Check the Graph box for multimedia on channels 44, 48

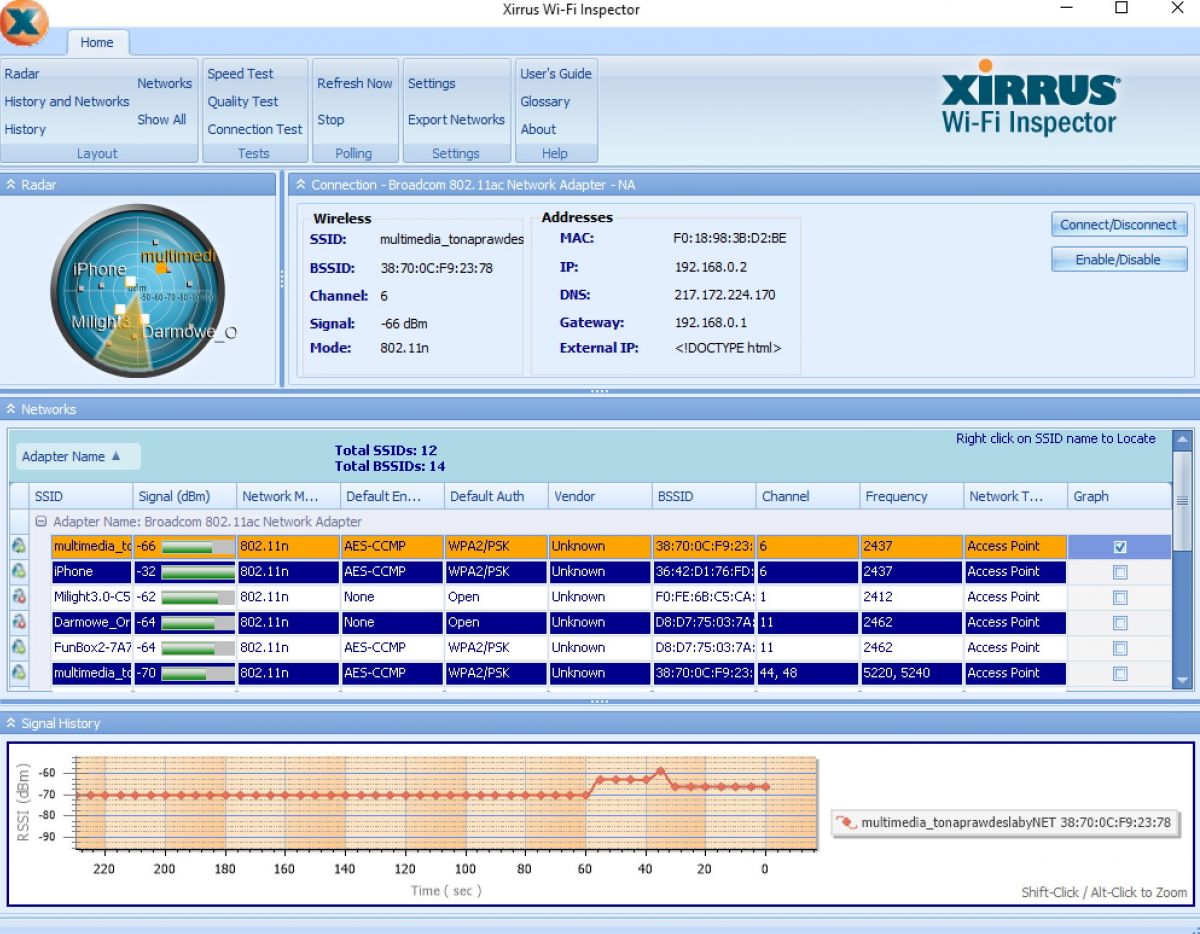(x=1120, y=673)
